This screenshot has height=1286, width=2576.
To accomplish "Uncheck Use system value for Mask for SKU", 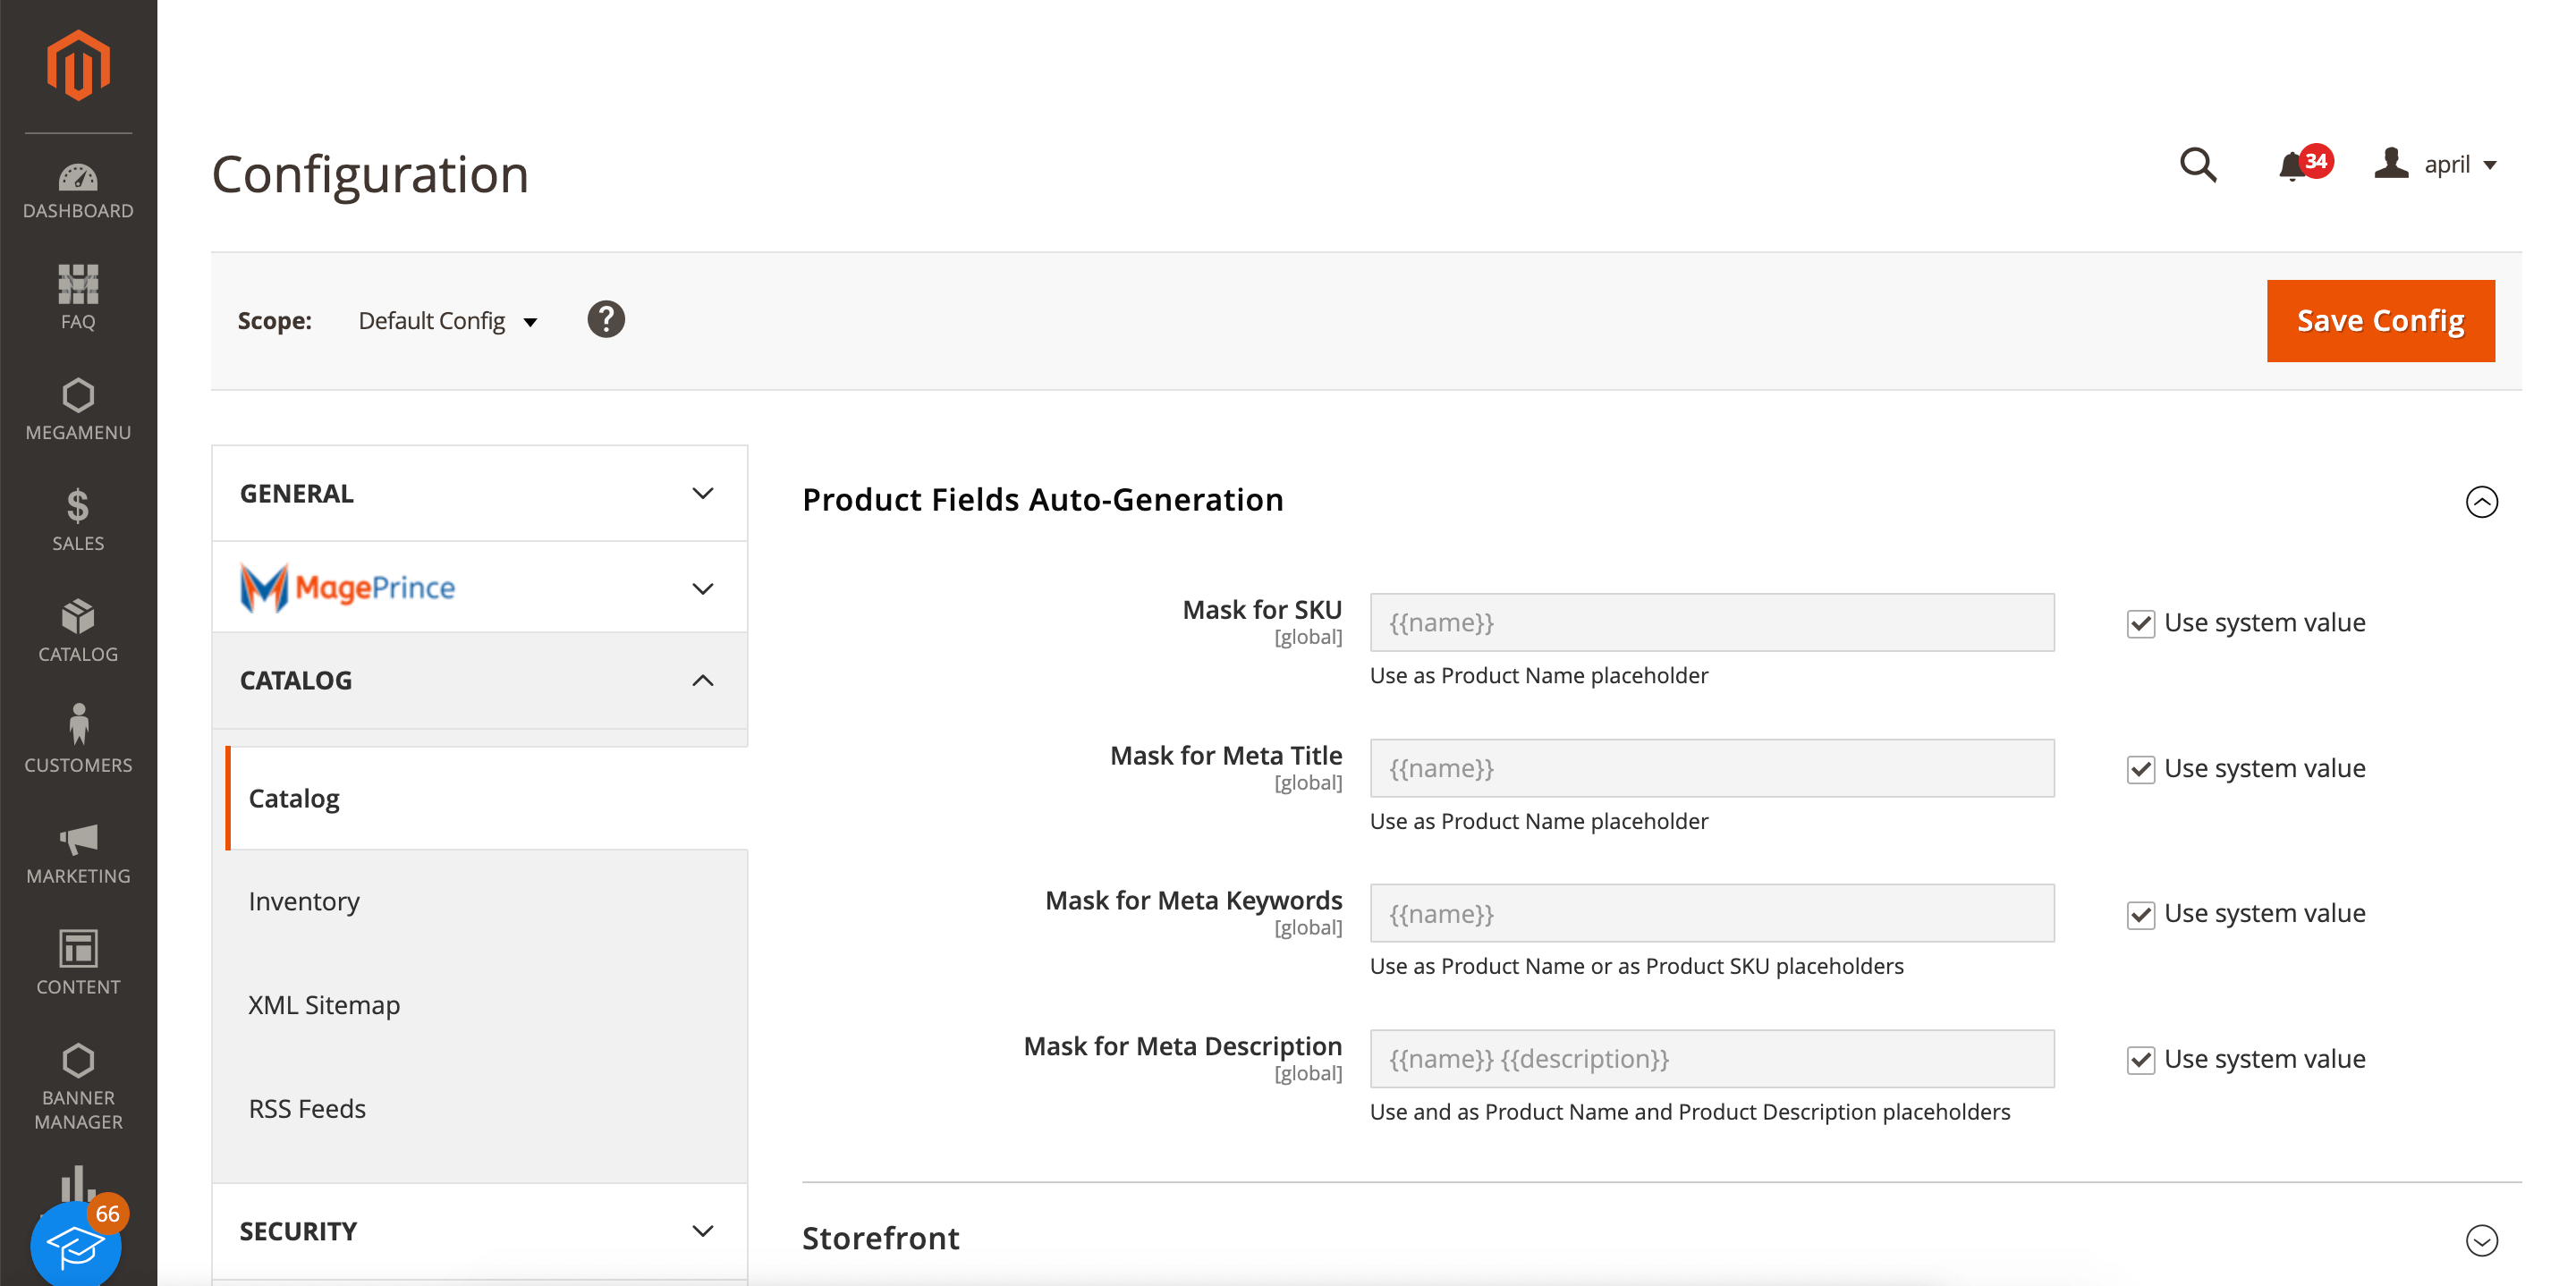I will tap(2140, 623).
